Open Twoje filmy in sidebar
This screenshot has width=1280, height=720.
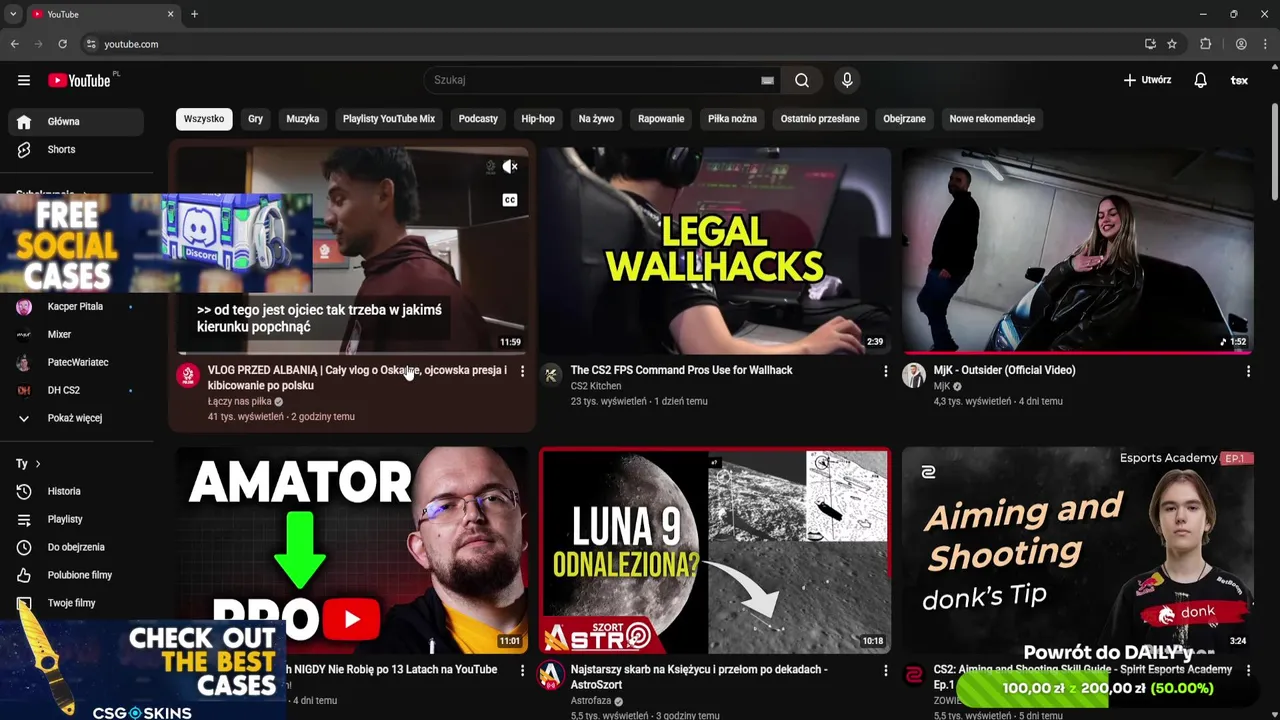[76, 603]
